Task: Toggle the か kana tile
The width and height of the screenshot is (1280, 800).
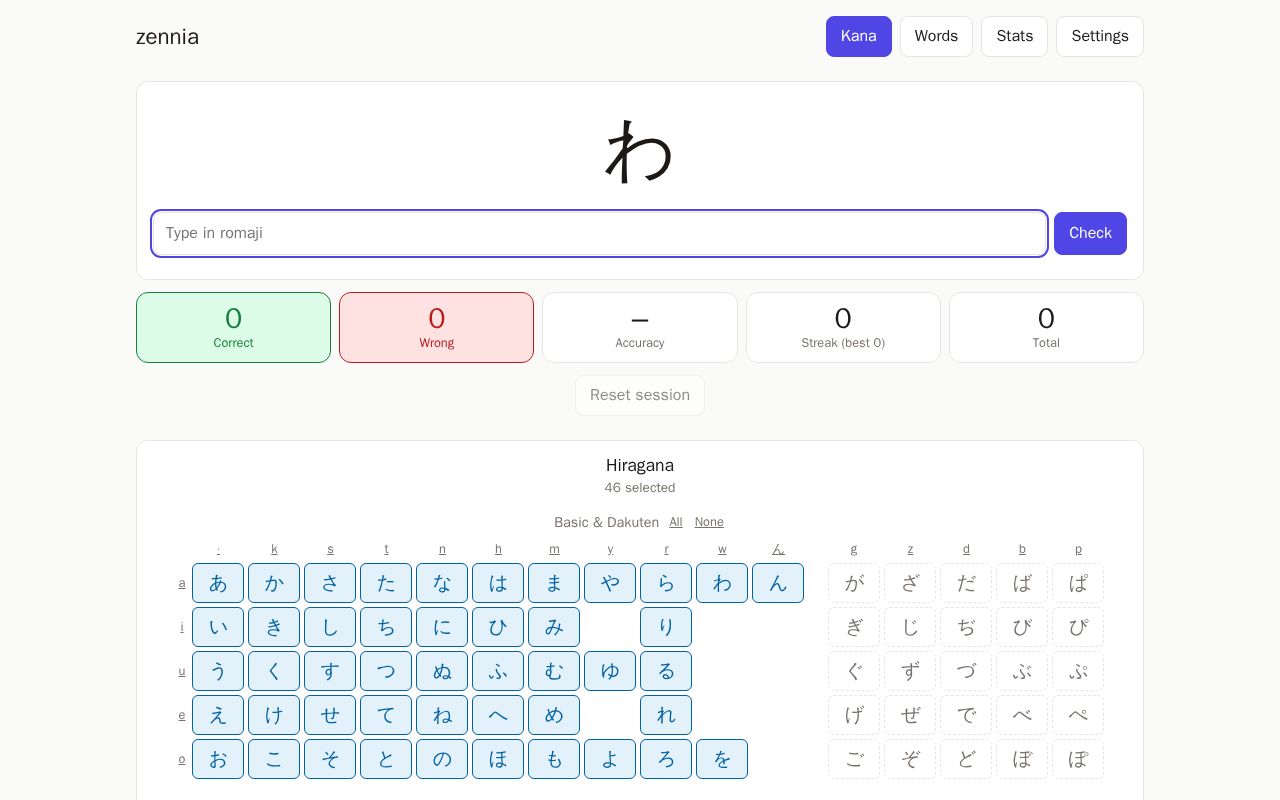Action: 274,583
